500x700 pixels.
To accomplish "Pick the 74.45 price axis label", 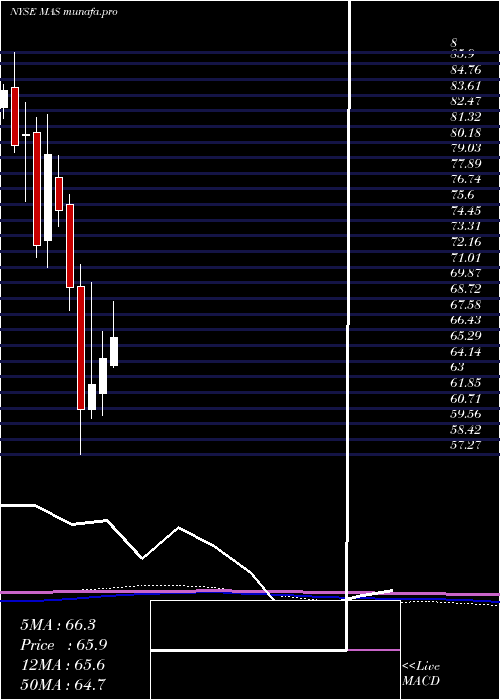I will click(466, 211).
